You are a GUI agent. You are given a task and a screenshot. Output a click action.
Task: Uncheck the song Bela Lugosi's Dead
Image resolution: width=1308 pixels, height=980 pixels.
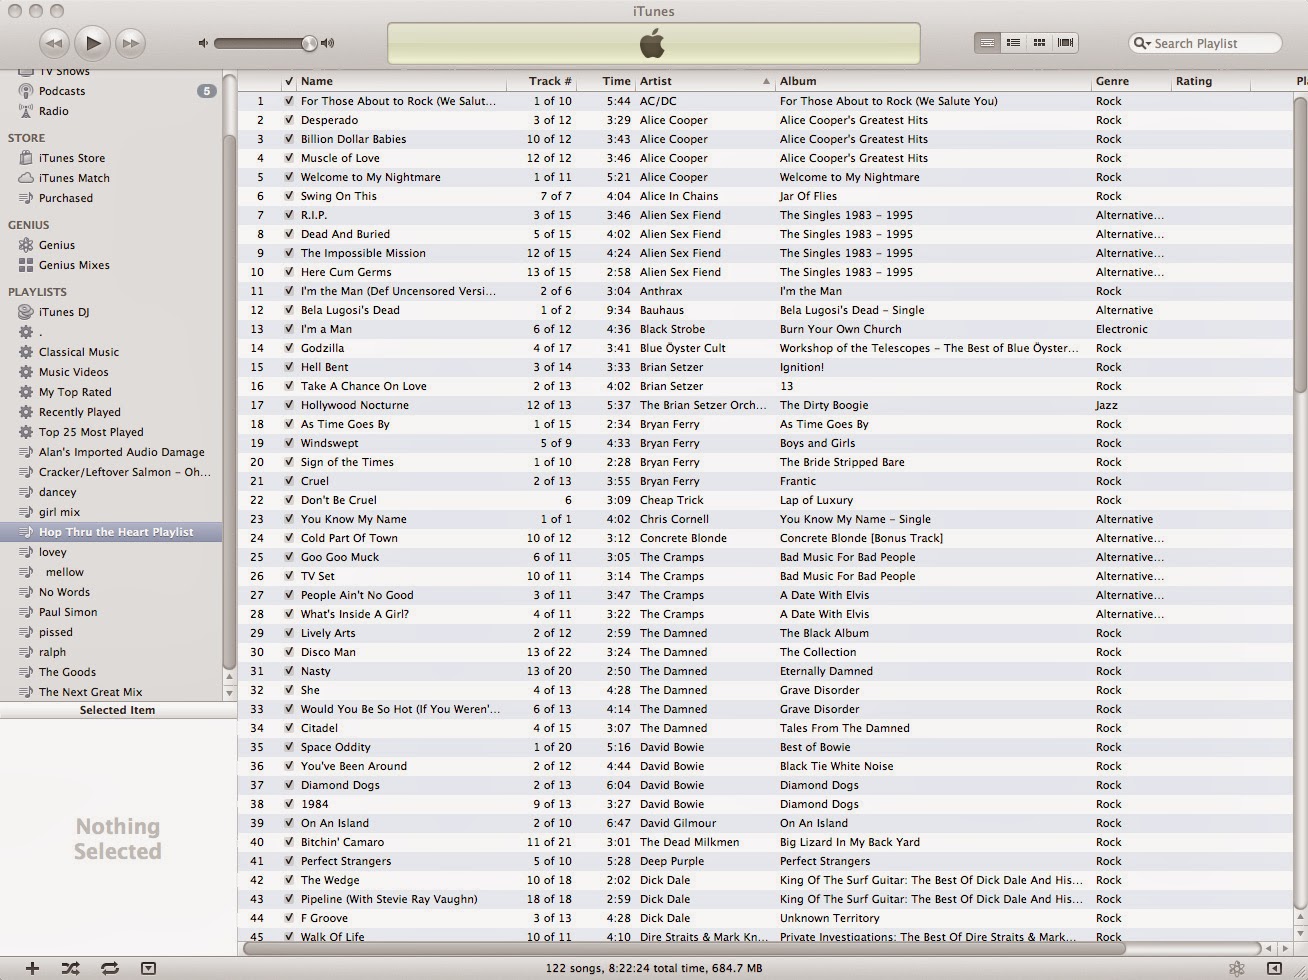click(x=289, y=310)
